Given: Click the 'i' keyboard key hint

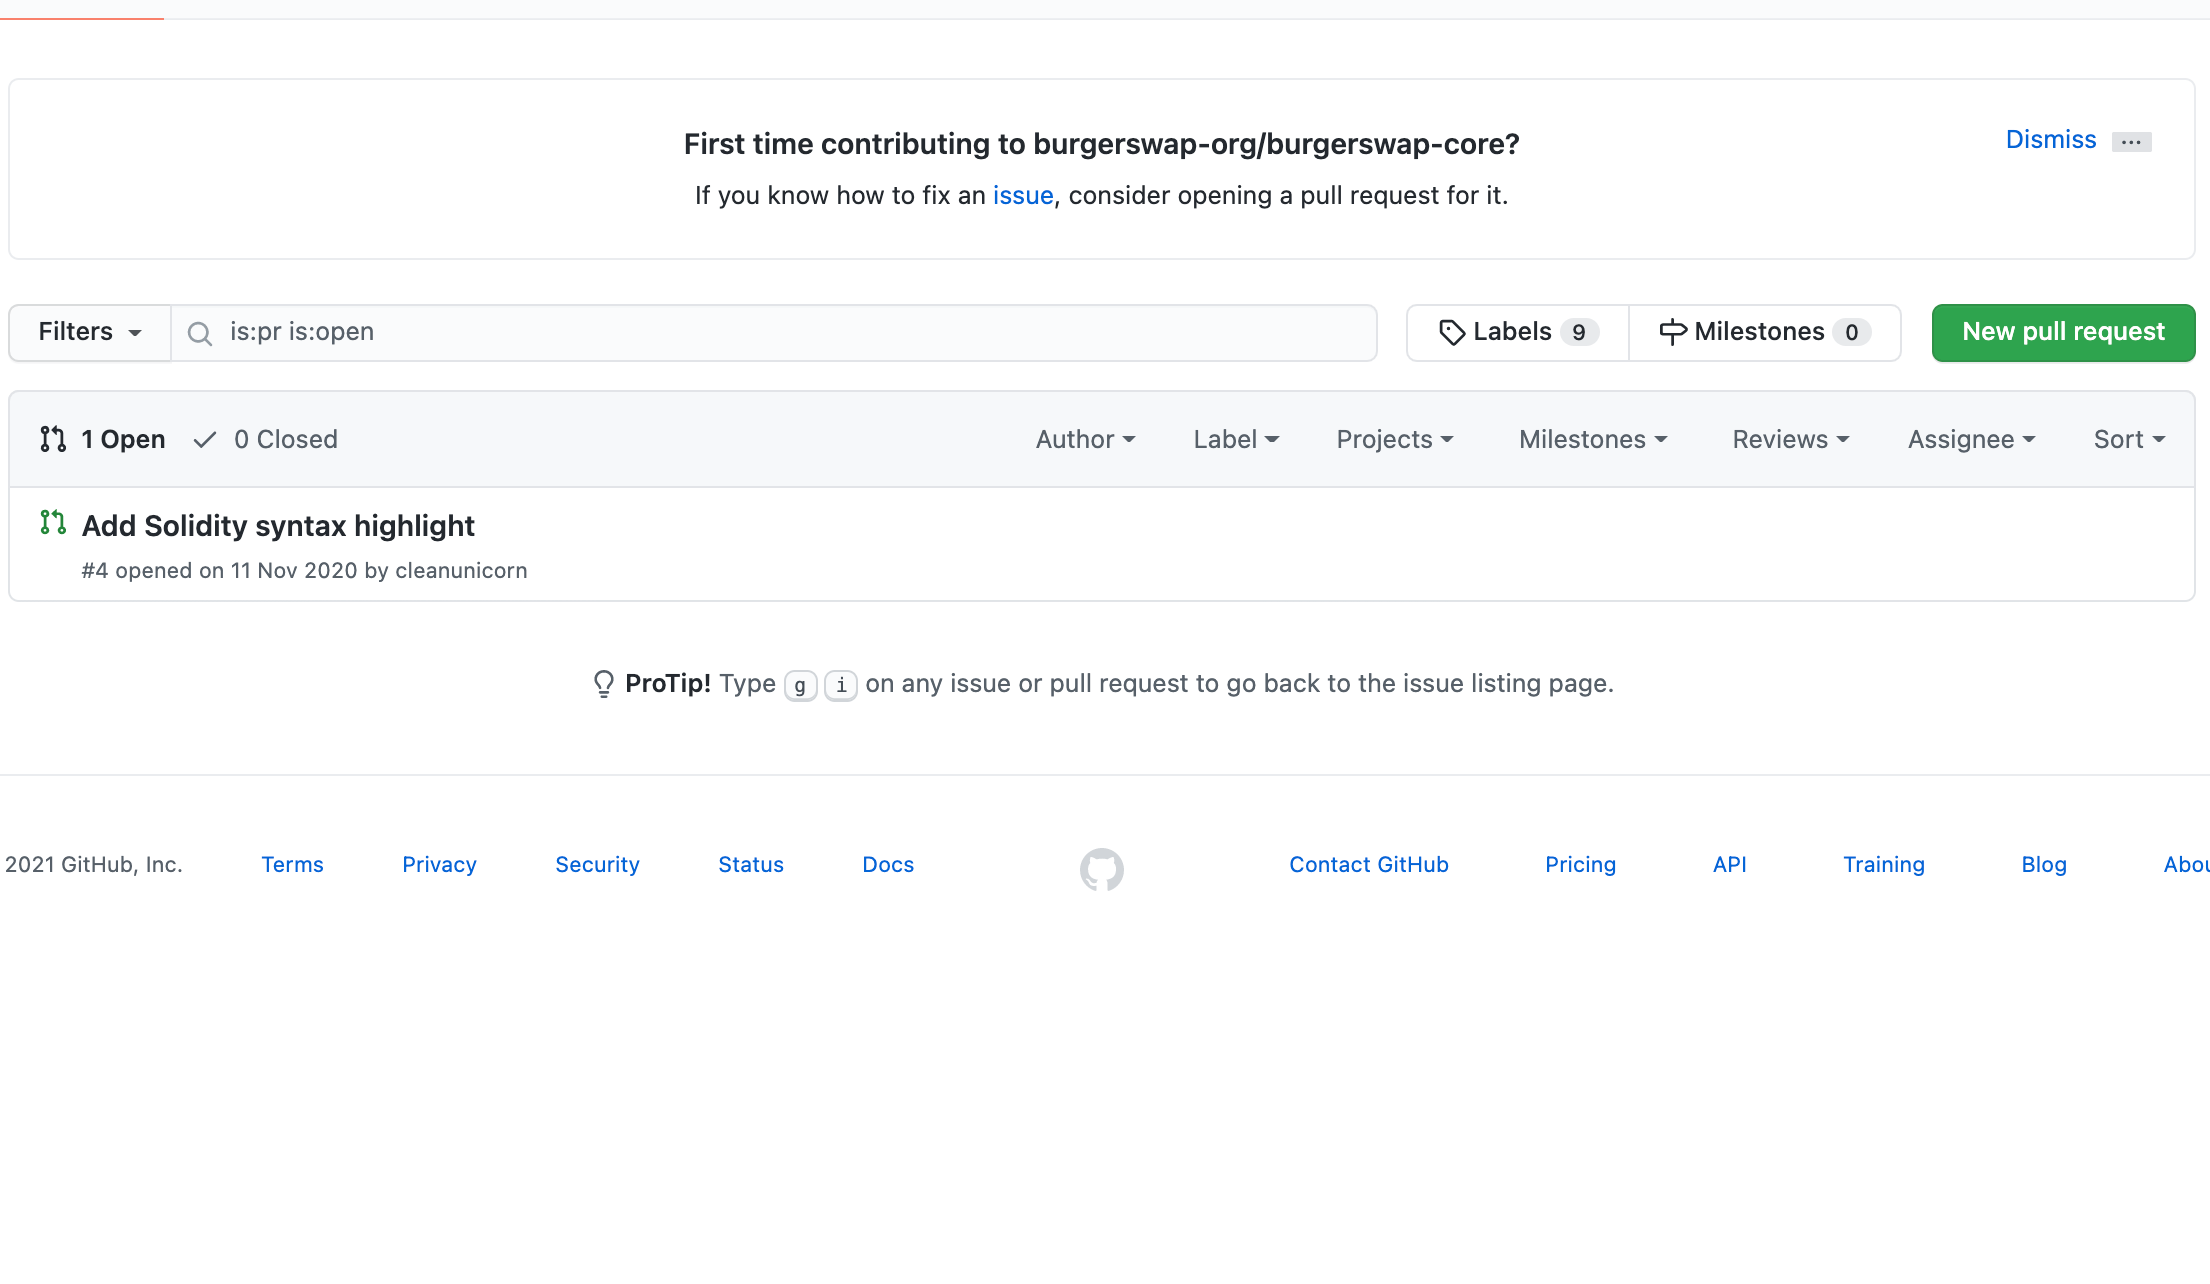Looking at the screenshot, I should click(841, 685).
